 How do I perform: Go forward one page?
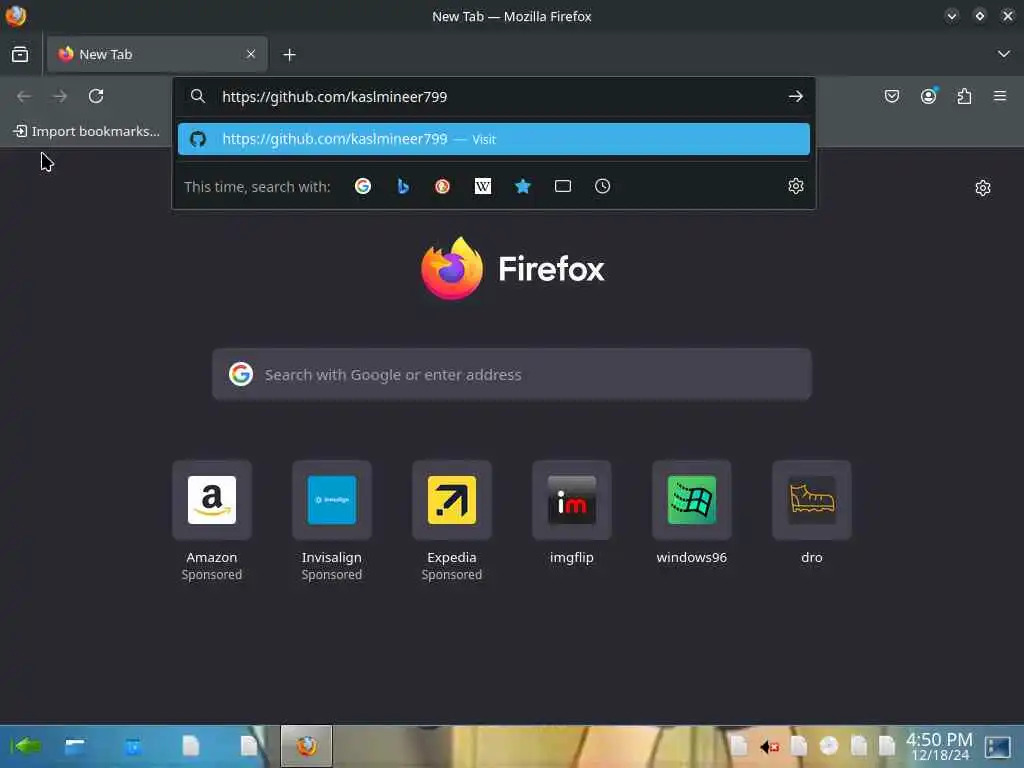60,97
